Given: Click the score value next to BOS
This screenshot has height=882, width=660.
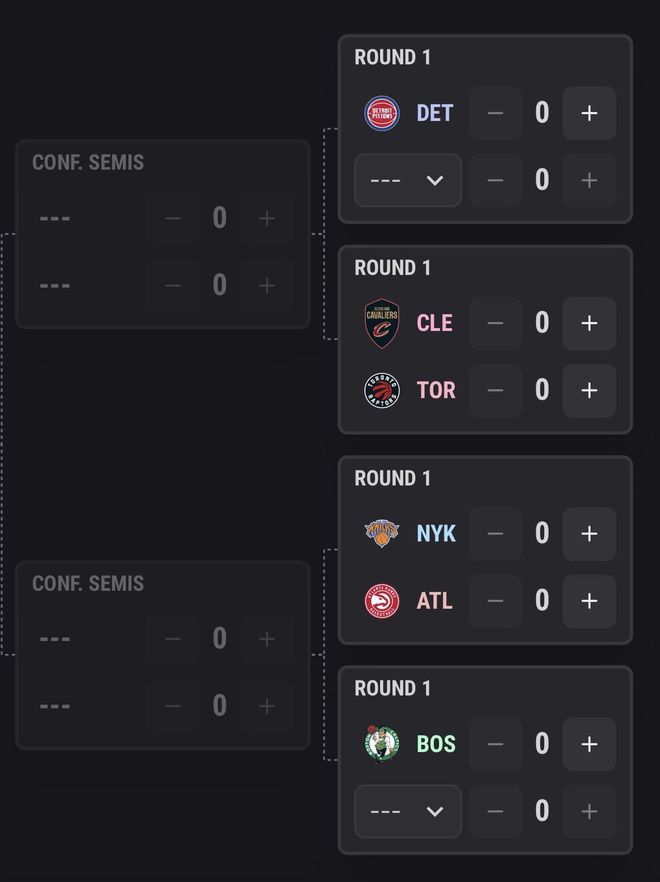Looking at the screenshot, I should [x=542, y=743].
